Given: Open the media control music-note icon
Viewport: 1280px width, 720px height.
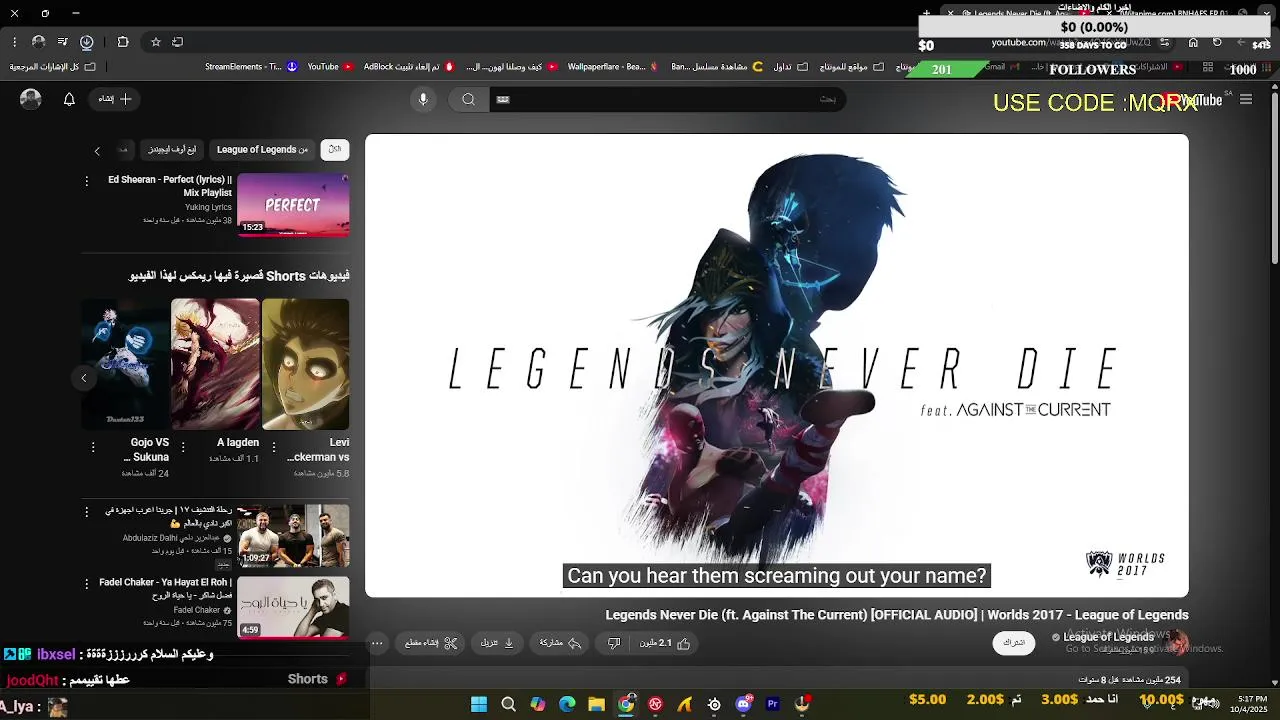Looking at the screenshot, I should point(62,42).
